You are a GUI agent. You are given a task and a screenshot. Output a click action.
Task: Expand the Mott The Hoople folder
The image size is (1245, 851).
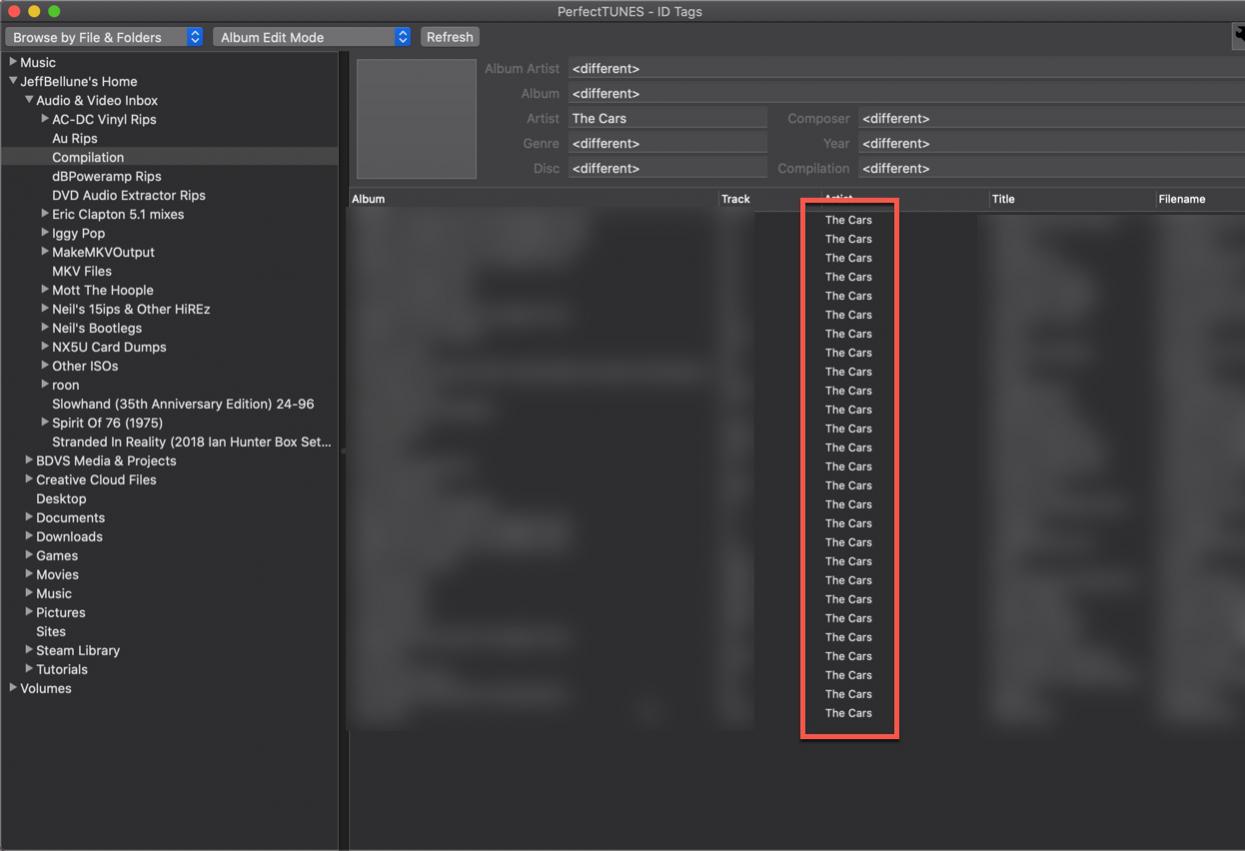click(x=45, y=290)
